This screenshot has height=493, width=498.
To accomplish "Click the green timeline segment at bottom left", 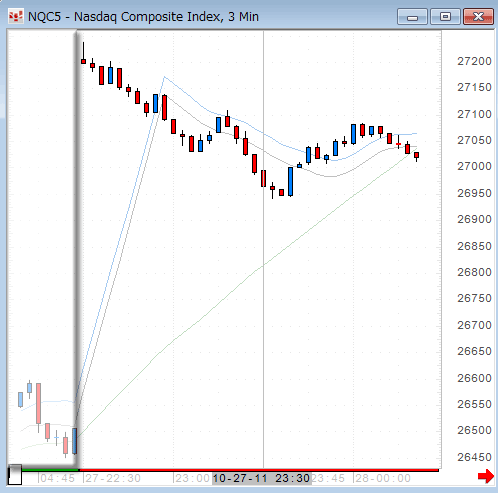I will pos(50,470).
